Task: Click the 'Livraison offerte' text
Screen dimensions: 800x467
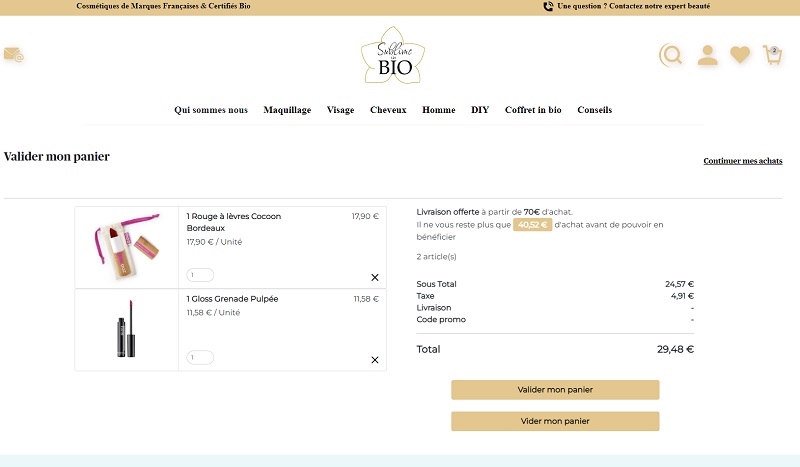Action: [x=447, y=212]
